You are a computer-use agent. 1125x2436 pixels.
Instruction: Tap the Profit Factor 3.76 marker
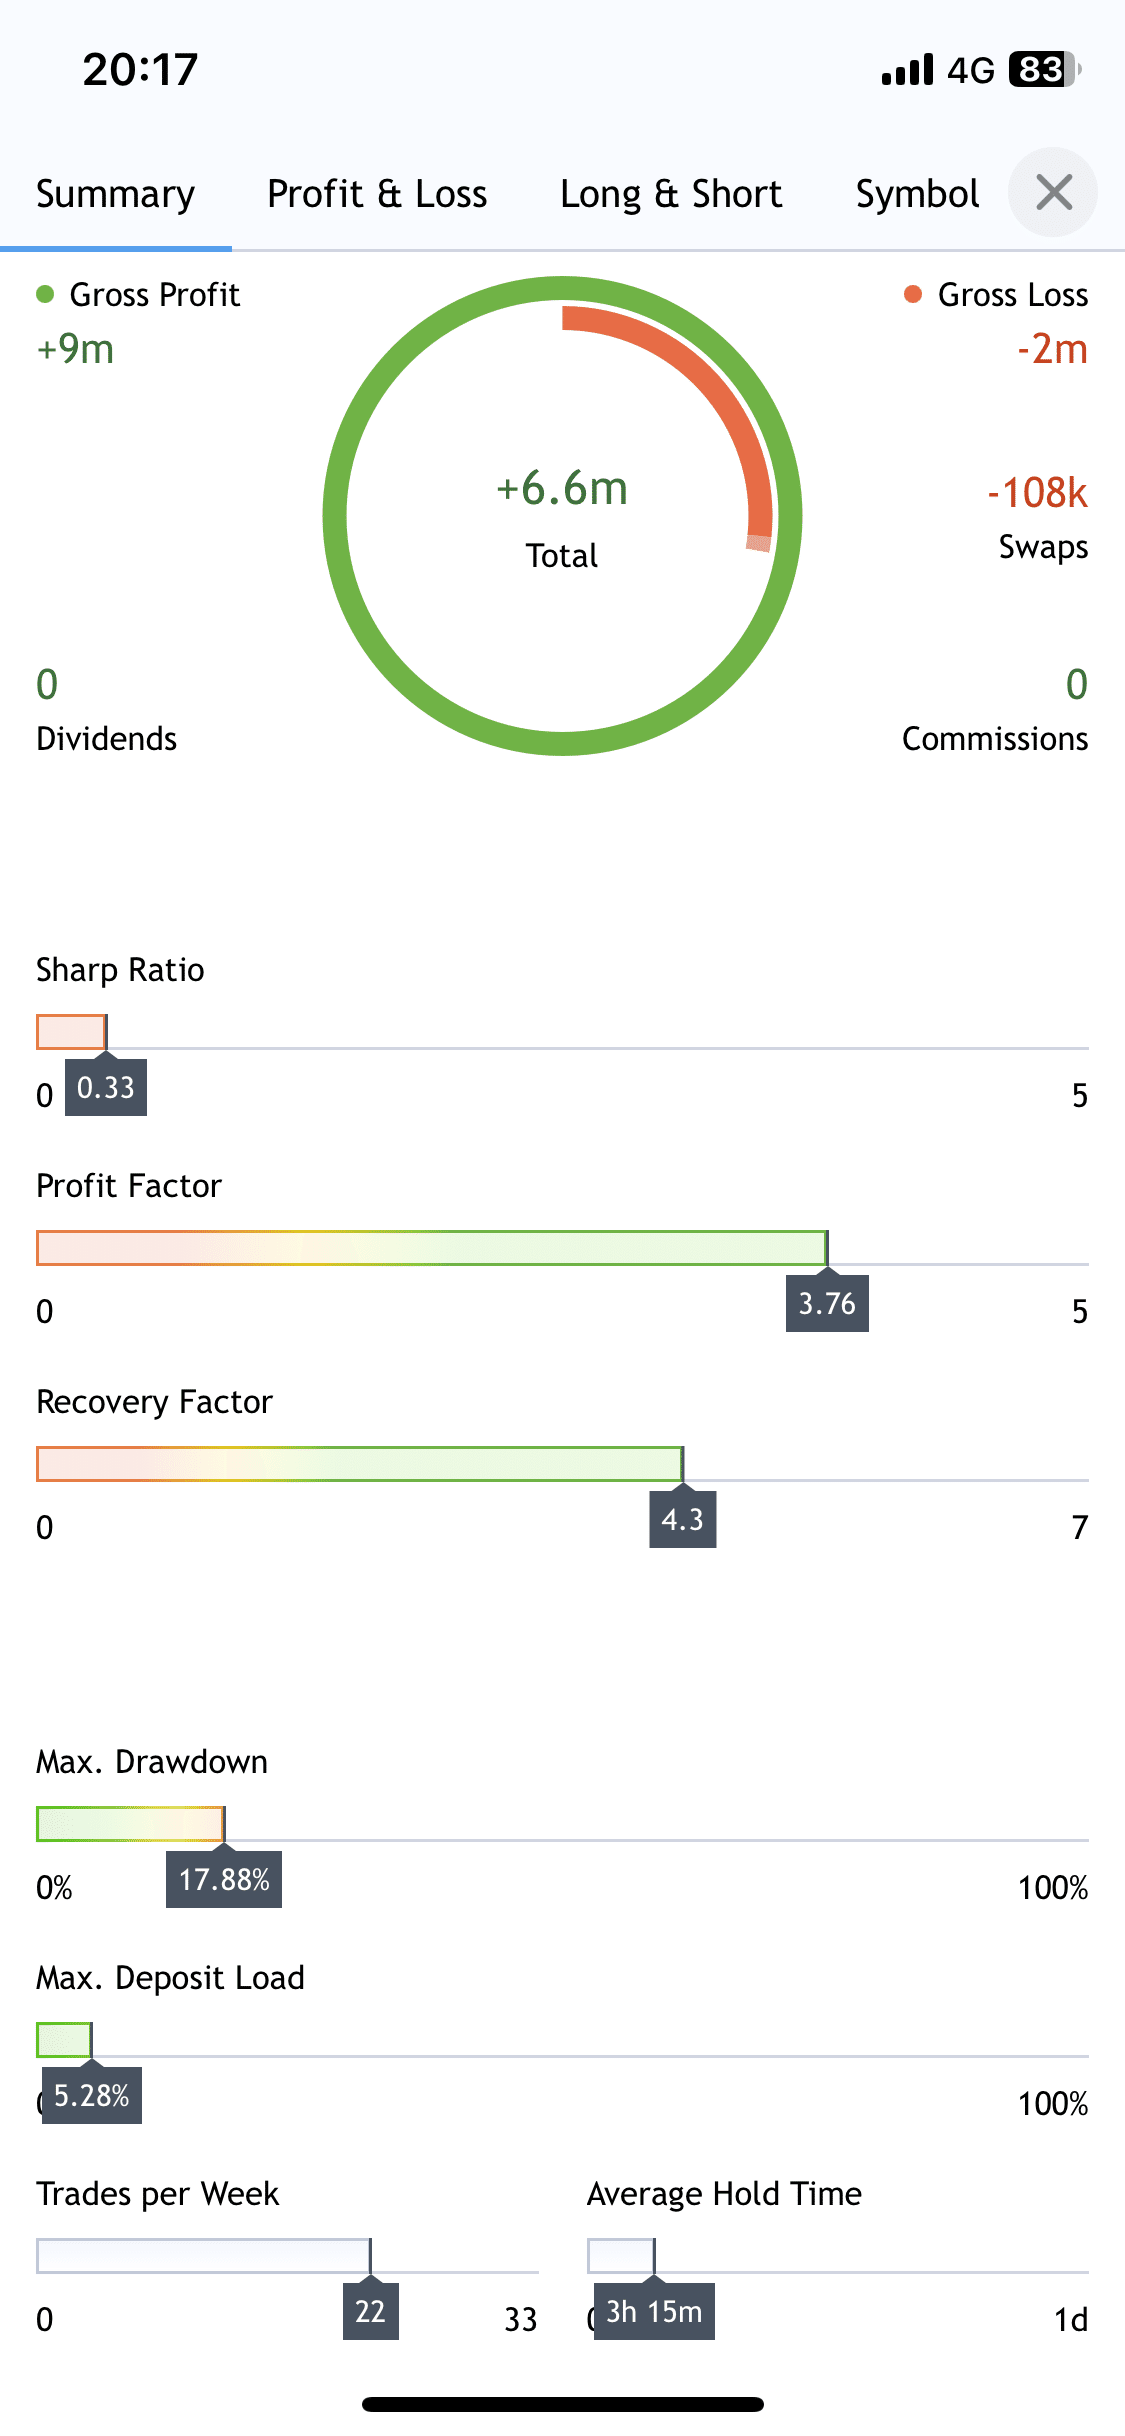[827, 1303]
